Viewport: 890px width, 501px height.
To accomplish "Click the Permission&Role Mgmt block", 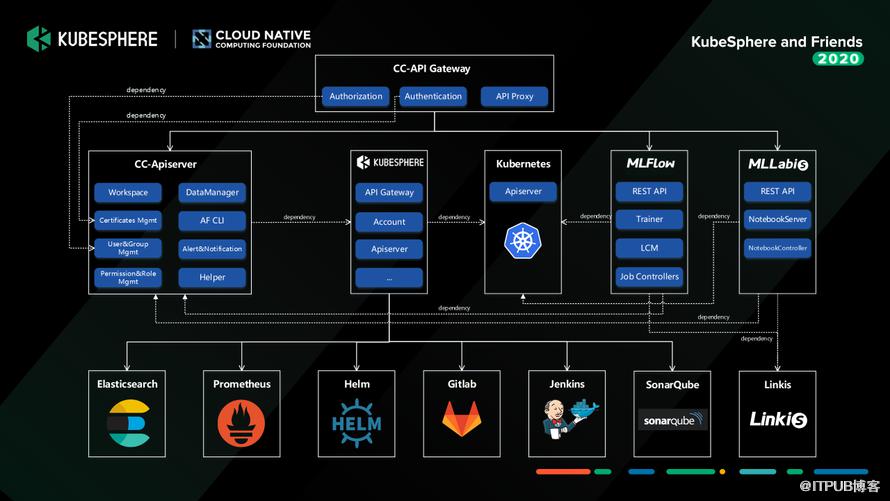I will tap(128, 277).
